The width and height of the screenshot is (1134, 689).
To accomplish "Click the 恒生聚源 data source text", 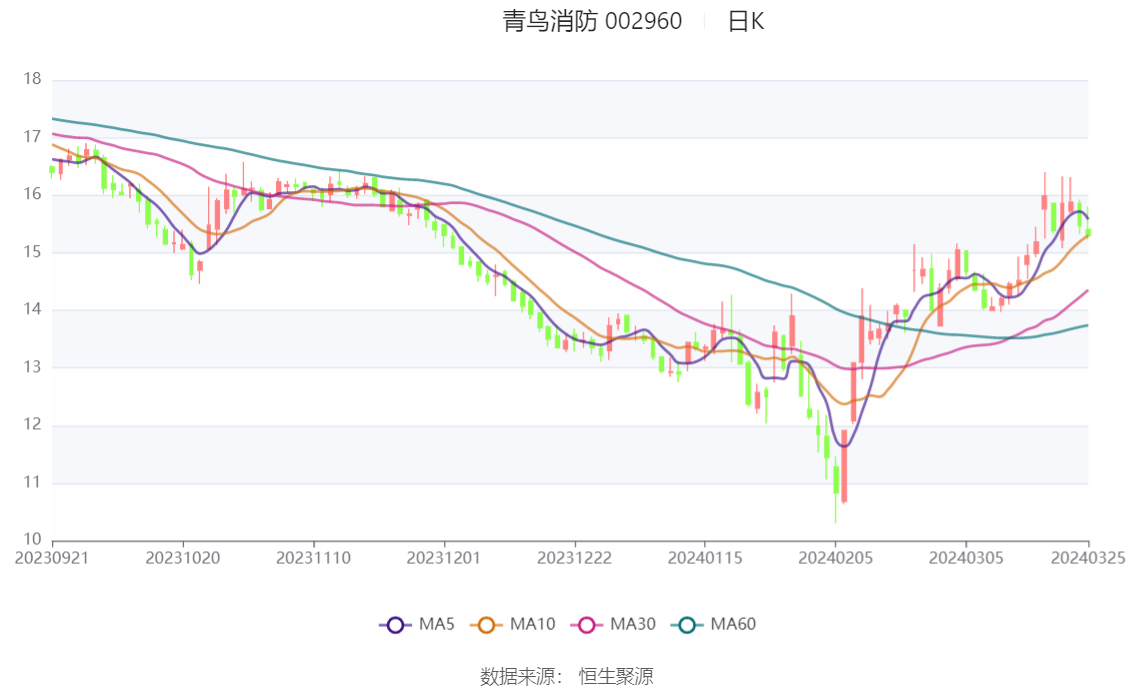I will (616, 677).
